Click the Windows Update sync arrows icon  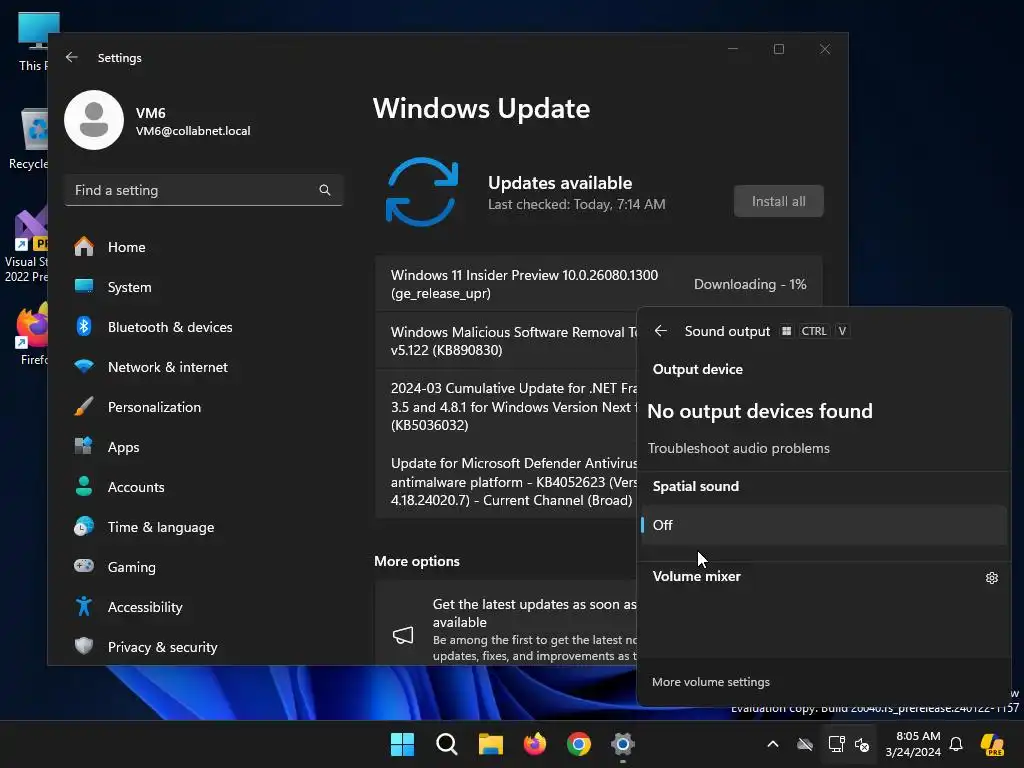(x=422, y=192)
